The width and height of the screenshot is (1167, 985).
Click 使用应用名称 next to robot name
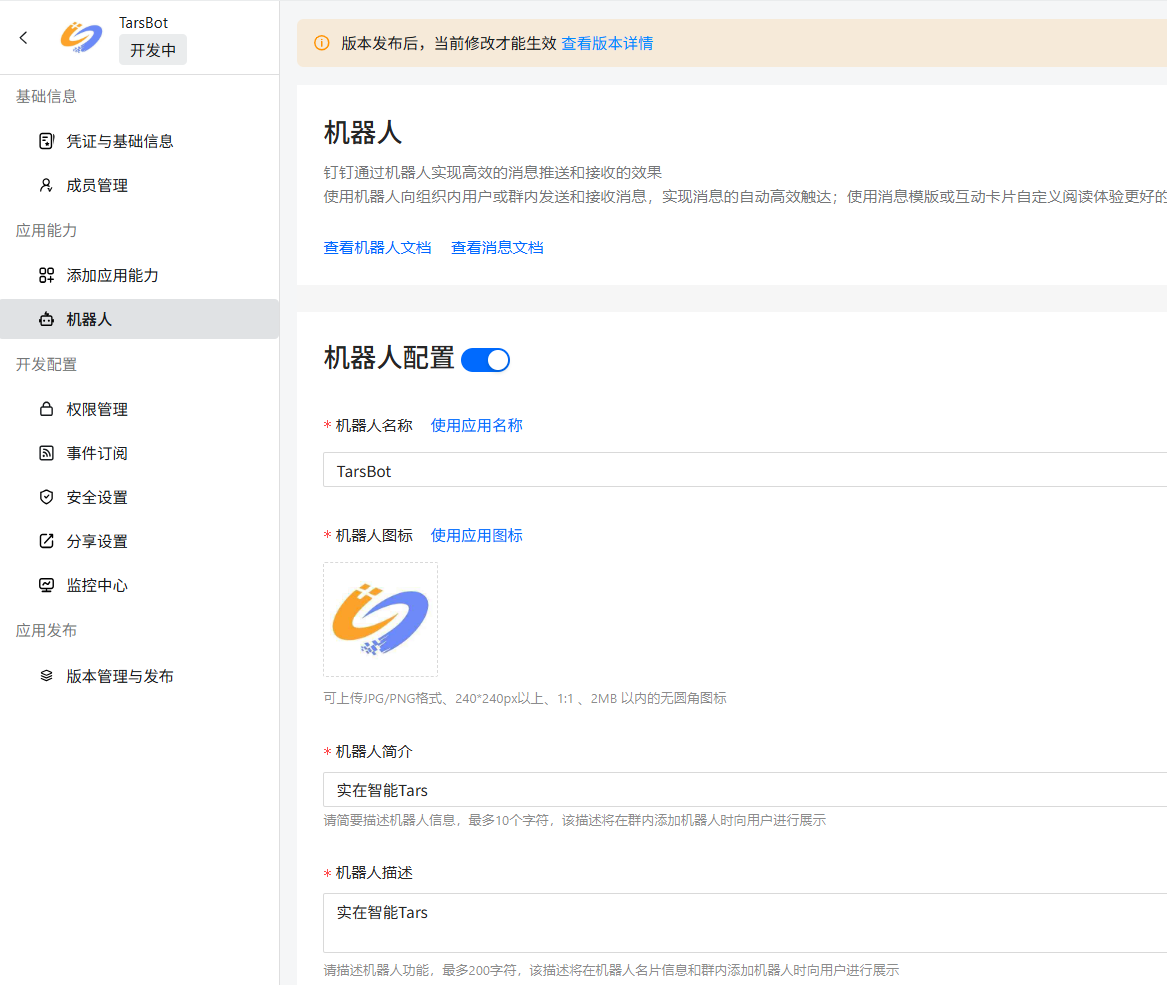coord(476,425)
